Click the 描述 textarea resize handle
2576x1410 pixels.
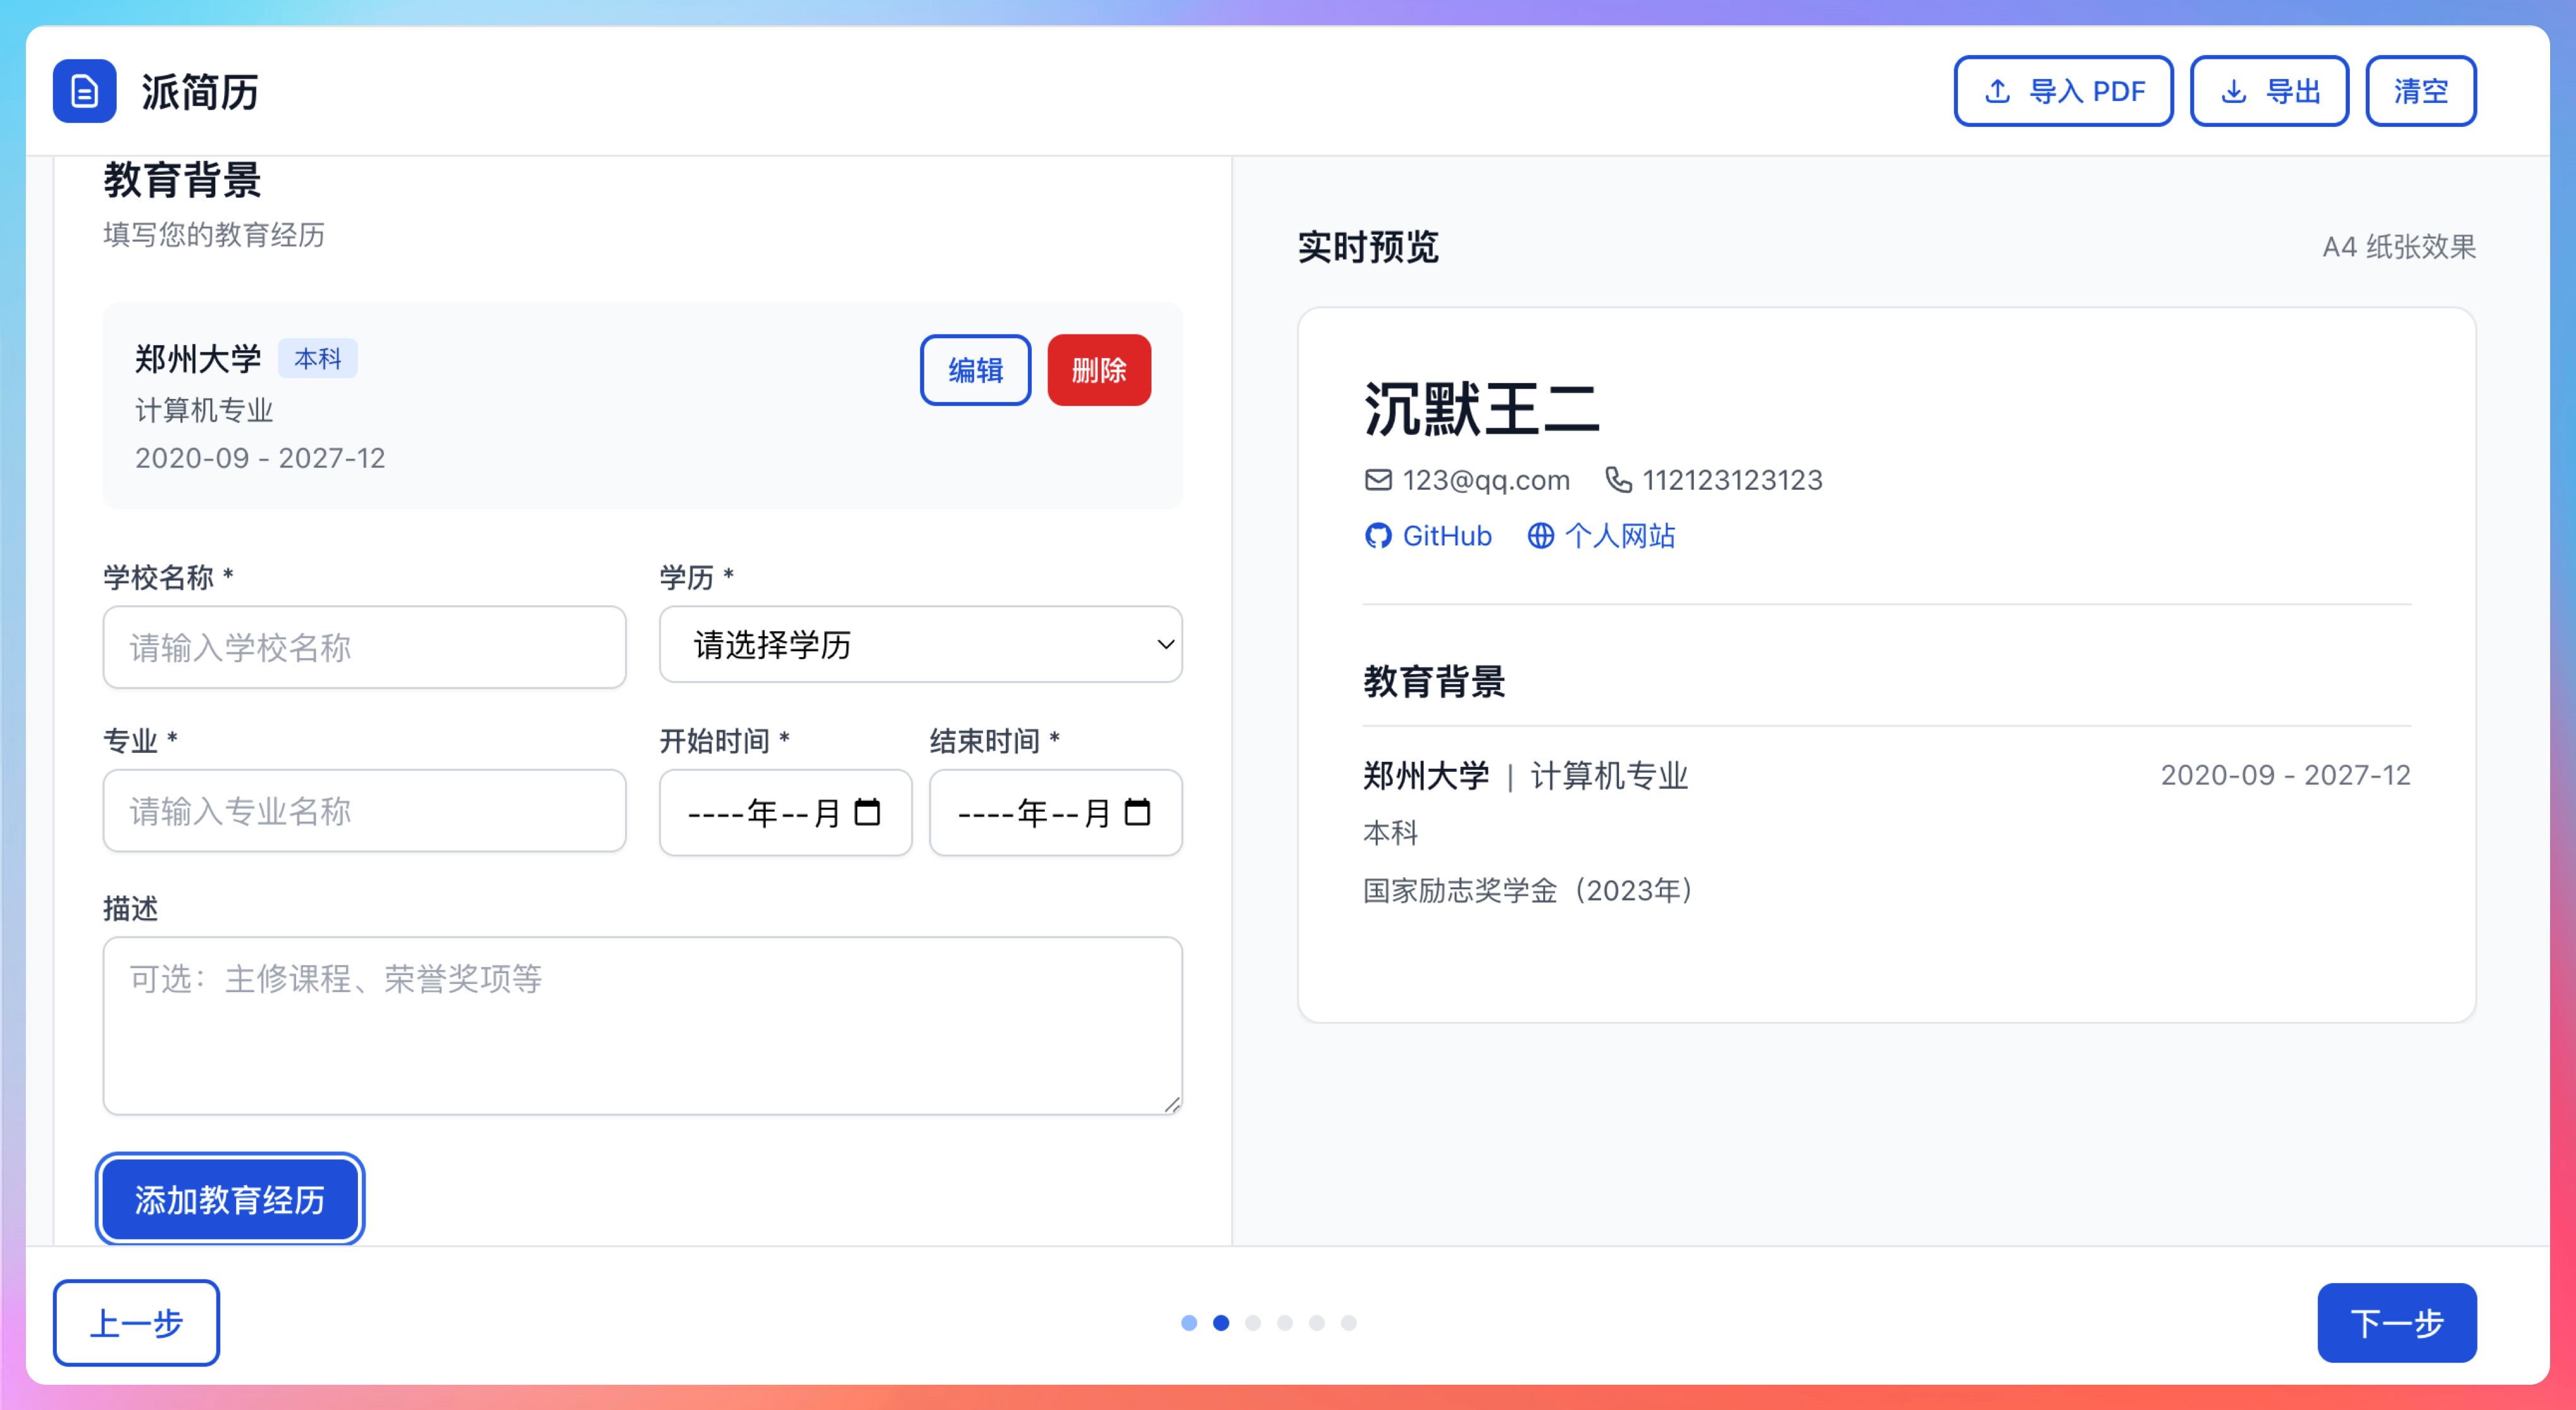pyautogui.click(x=1172, y=1104)
